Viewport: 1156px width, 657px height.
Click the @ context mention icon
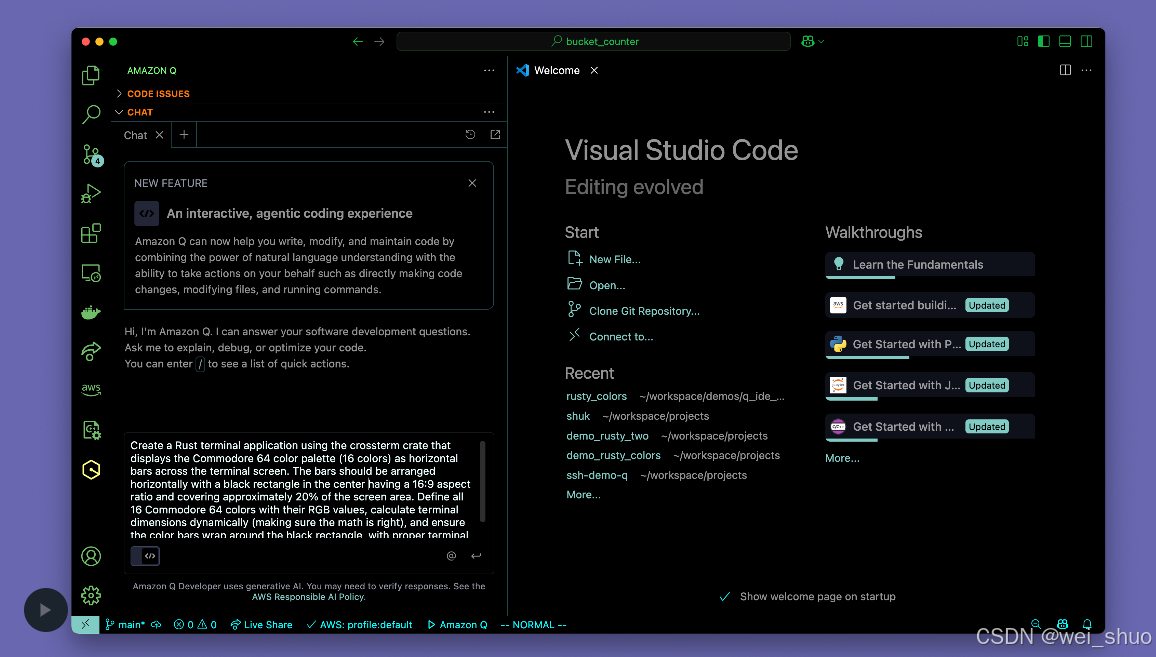click(x=451, y=556)
